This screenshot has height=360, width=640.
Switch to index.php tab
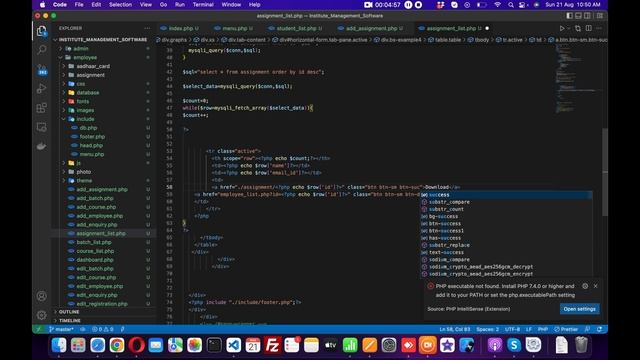click(x=180, y=28)
